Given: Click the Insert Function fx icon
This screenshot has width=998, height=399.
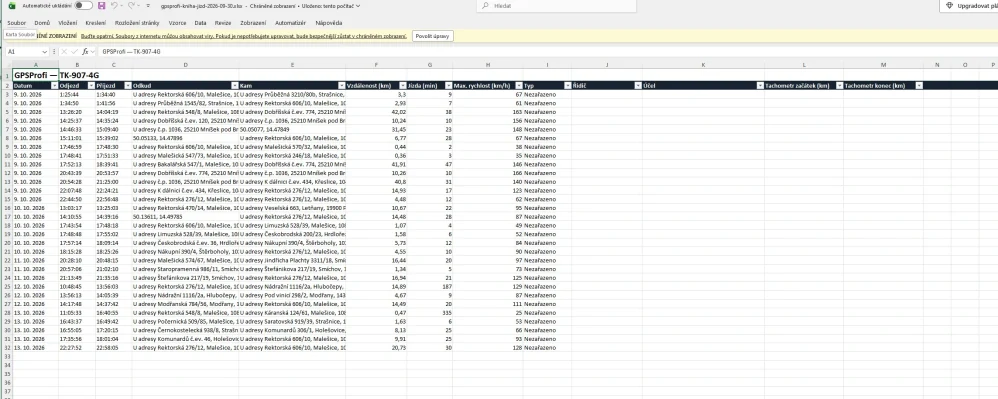Looking at the screenshot, I should pyautogui.click(x=85, y=51).
